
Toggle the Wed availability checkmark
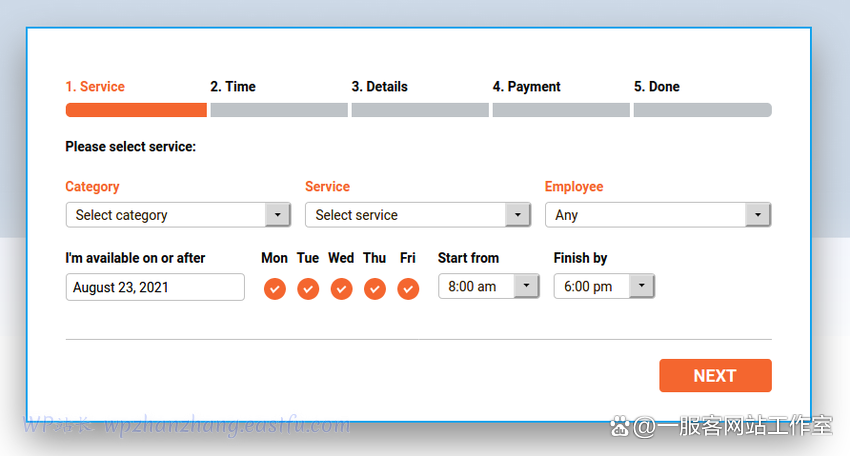coord(341,289)
